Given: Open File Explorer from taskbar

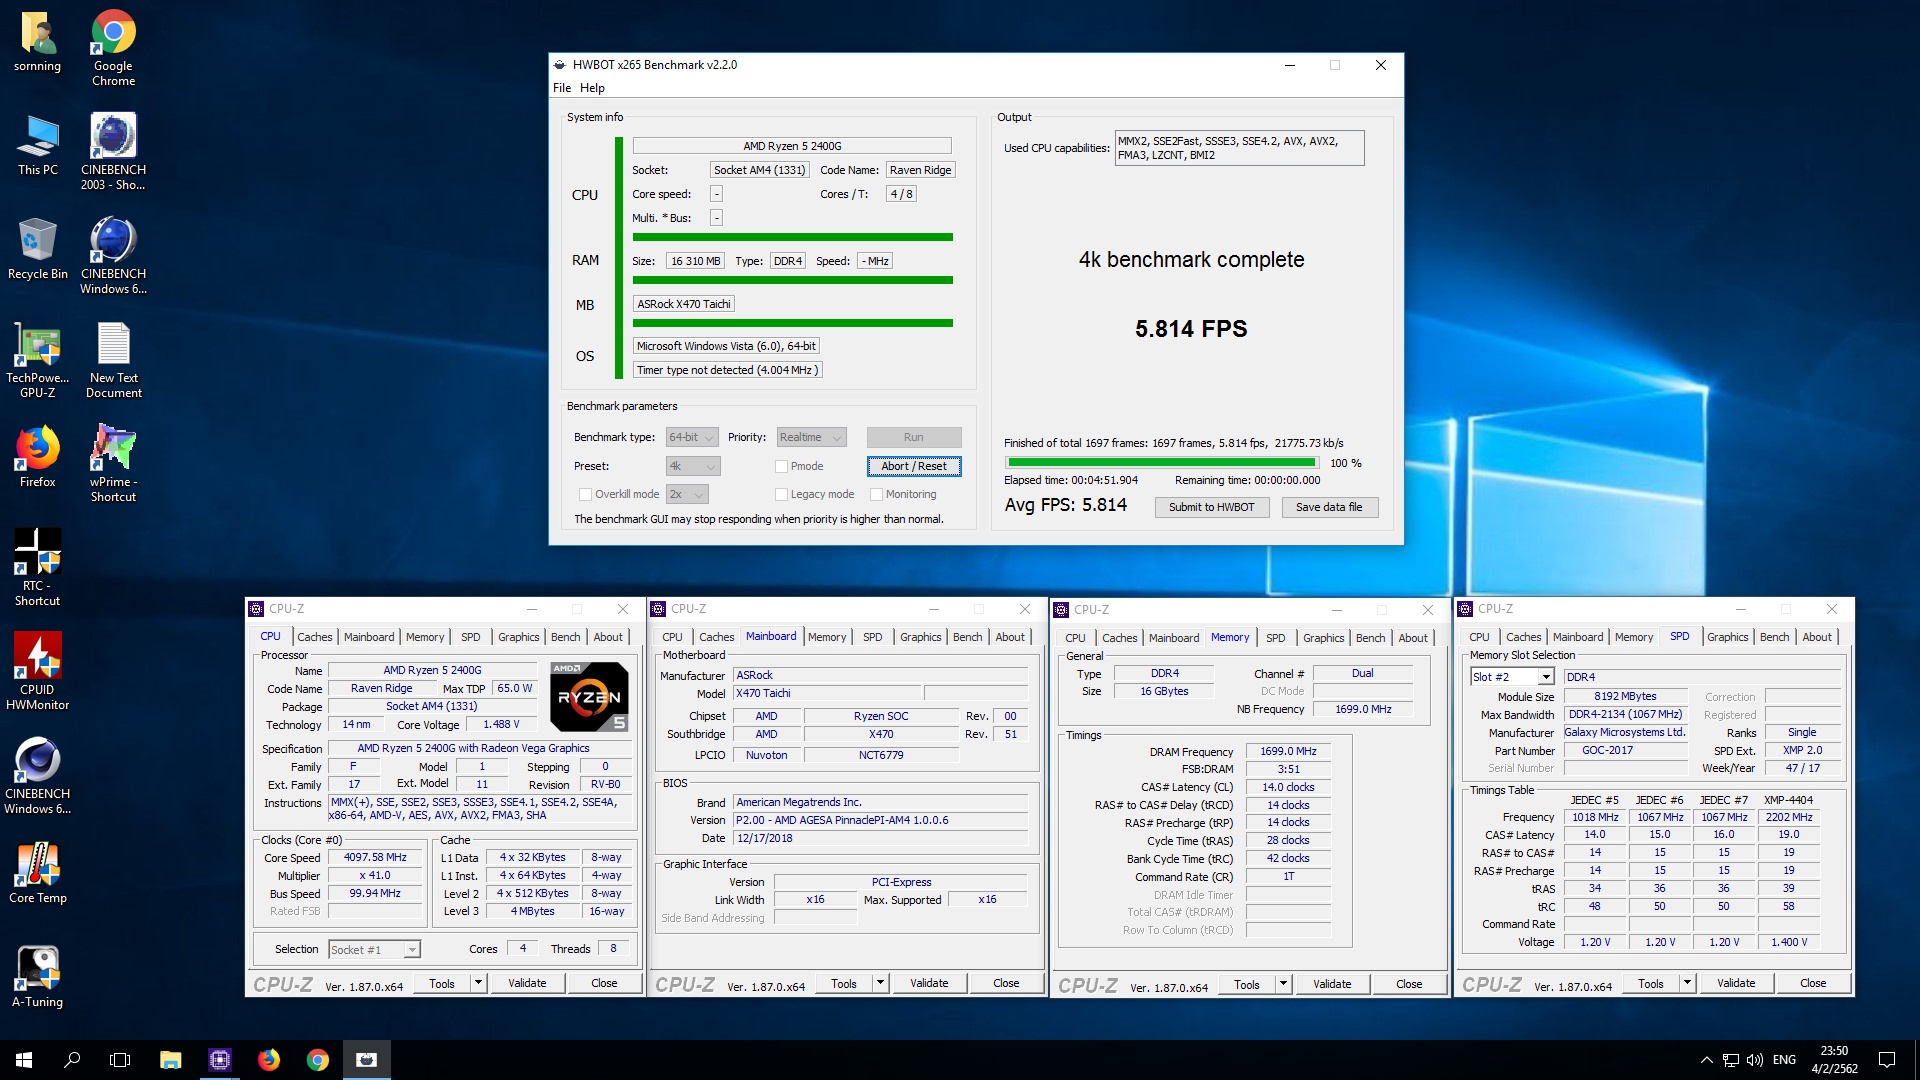Looking at the screenshot, I should pyautogui.click(x=171, y=1060).
